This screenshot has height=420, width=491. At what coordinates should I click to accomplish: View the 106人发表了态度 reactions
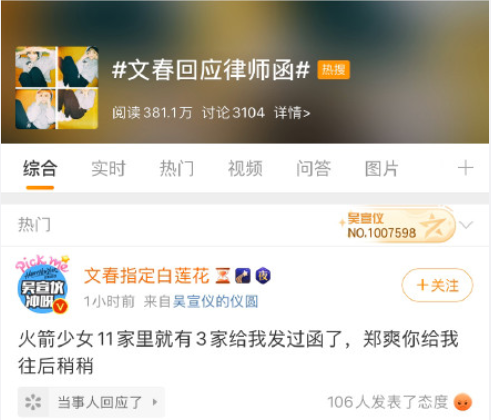coord(387,402)
